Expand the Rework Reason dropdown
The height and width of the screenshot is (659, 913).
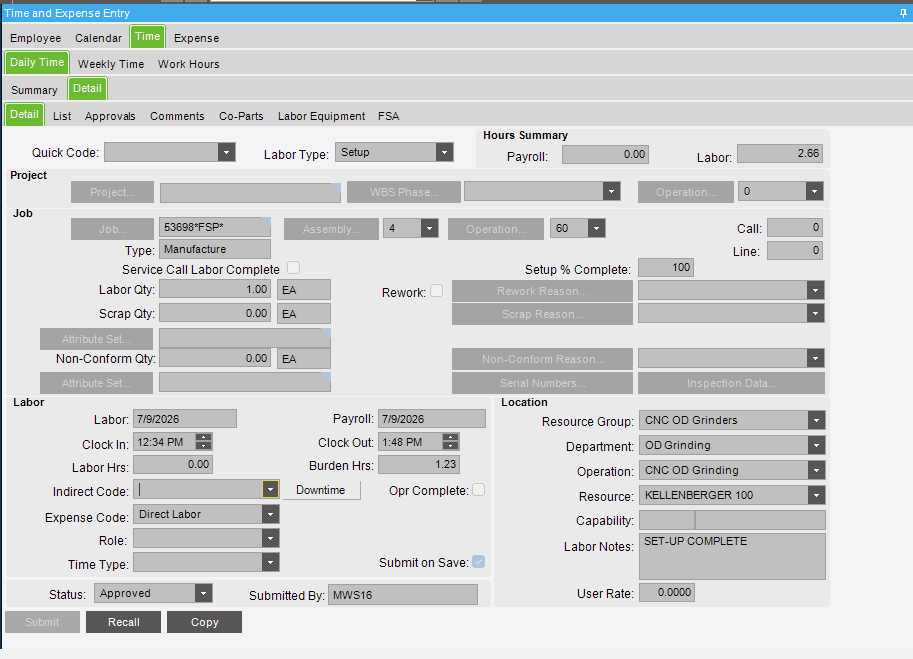[815, 290]
